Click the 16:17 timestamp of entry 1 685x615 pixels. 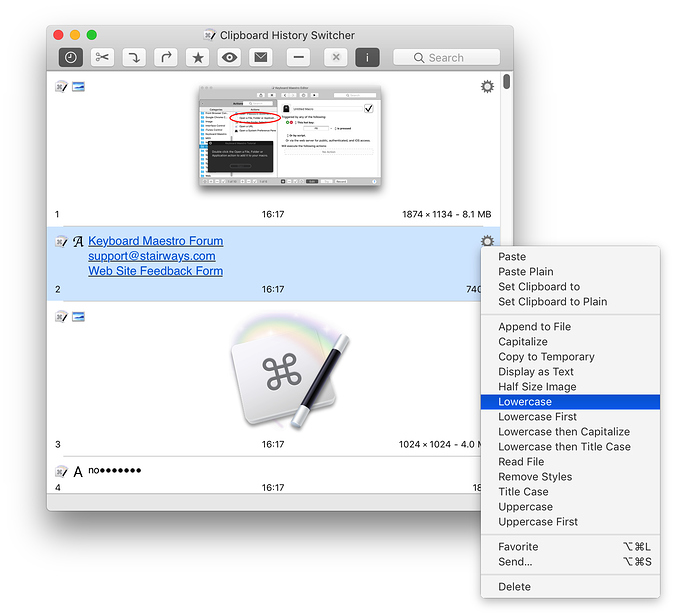[273, 214]
